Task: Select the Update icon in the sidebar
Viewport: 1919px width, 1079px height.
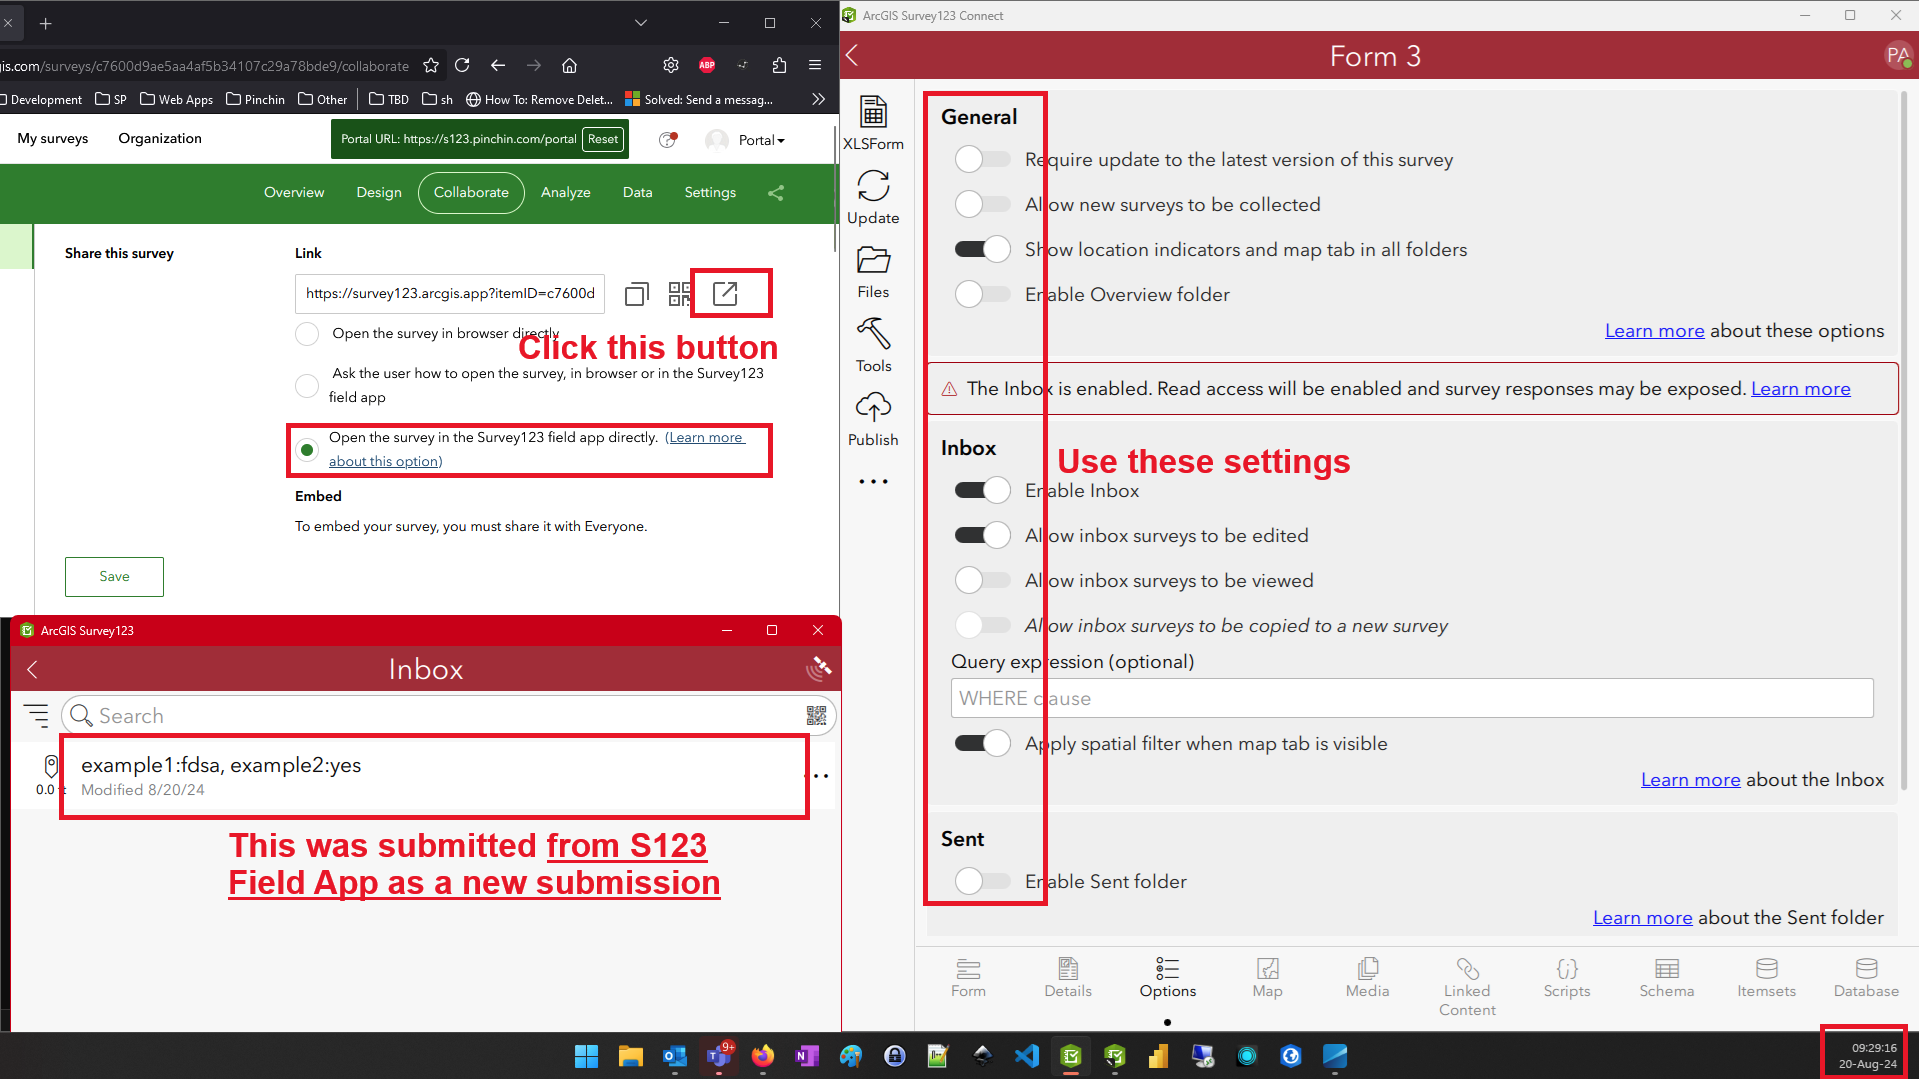Action: 873,196
